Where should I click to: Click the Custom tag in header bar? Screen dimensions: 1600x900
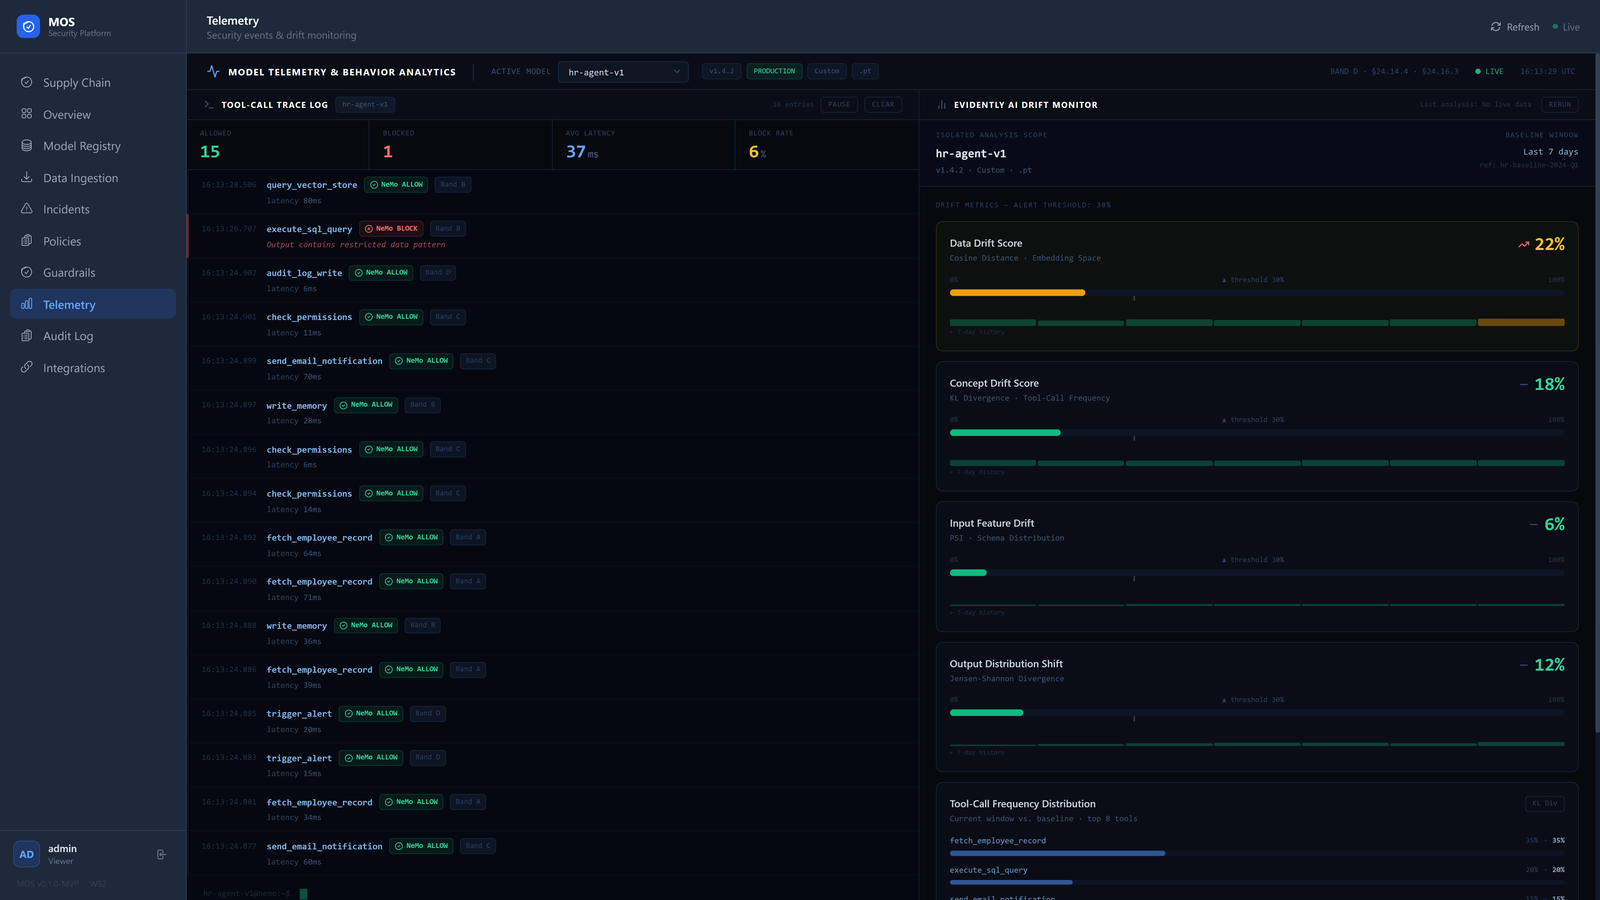pyautogui.click(x=827, y=71)
